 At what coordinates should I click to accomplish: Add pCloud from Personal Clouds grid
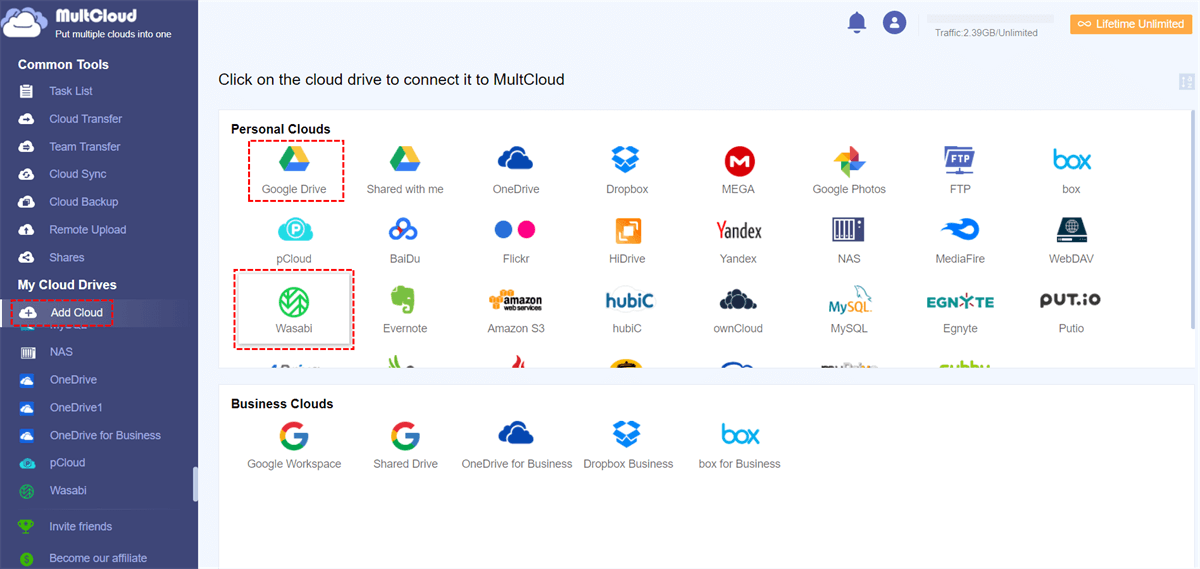pos(294,240)
